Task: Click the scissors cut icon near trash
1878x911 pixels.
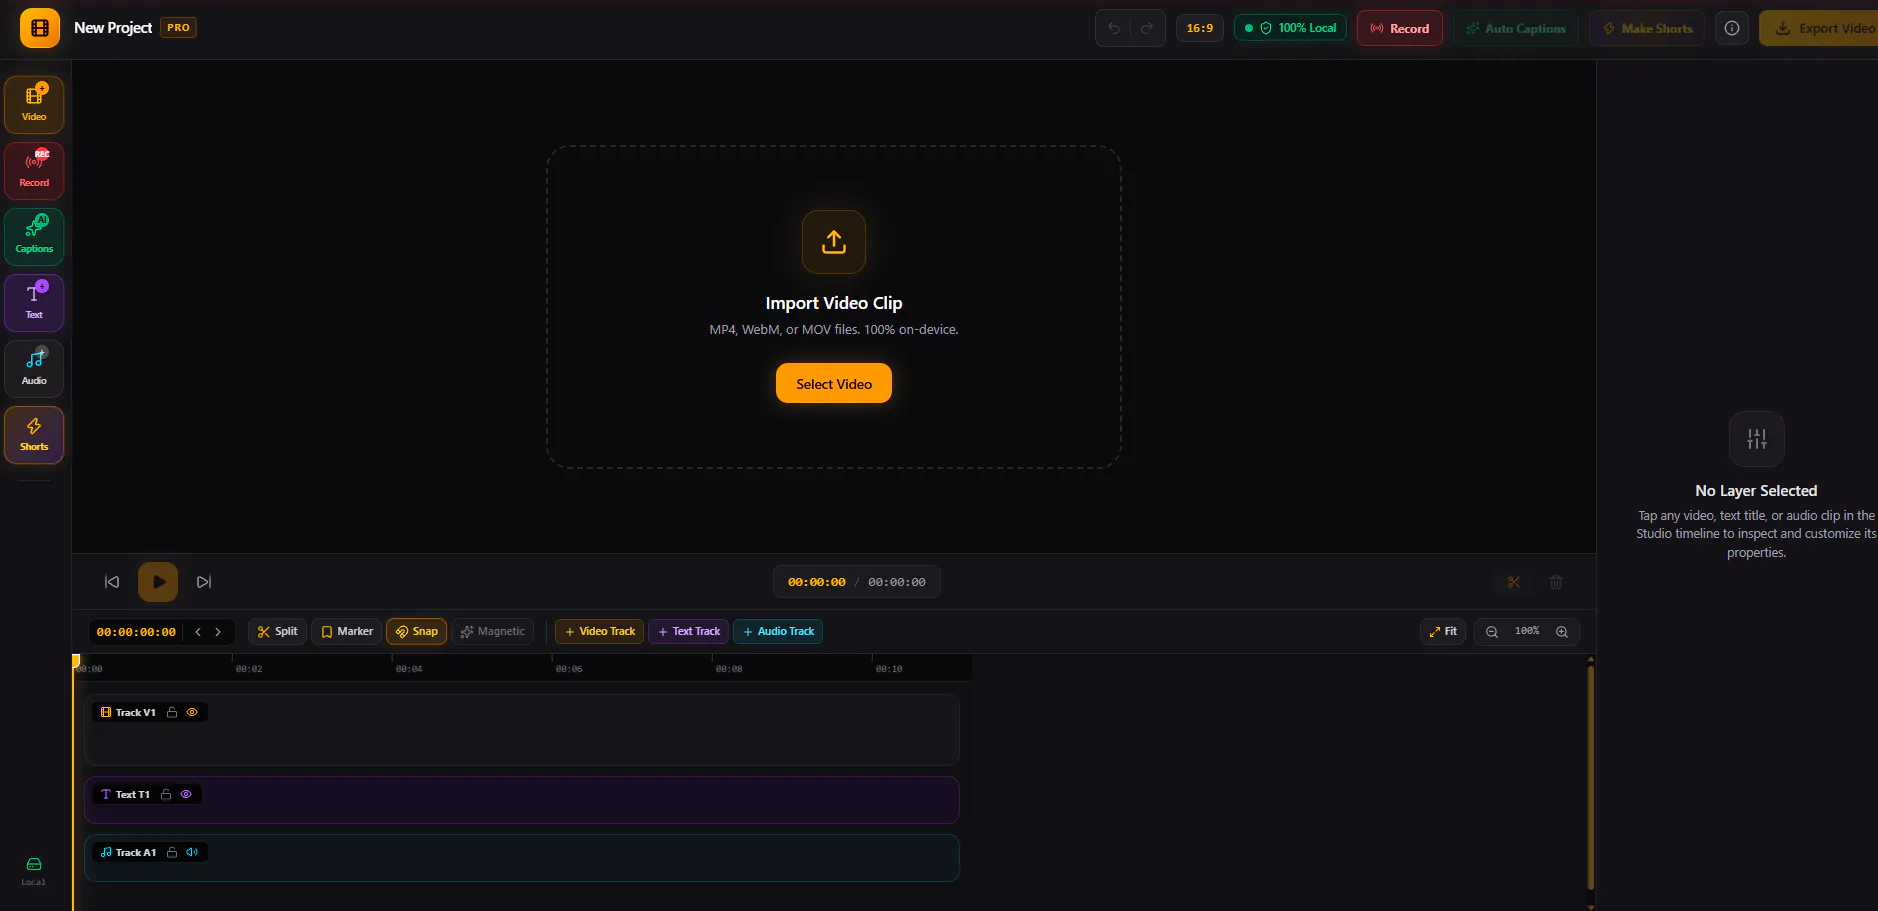Action: (1514, 582)
